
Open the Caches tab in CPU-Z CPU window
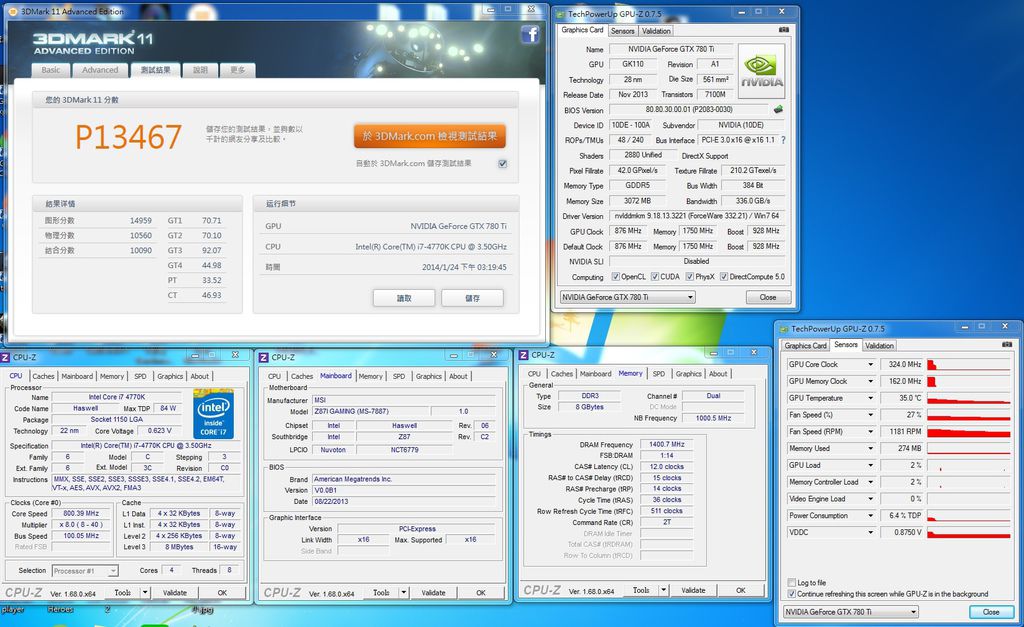(x=43, y=376)
